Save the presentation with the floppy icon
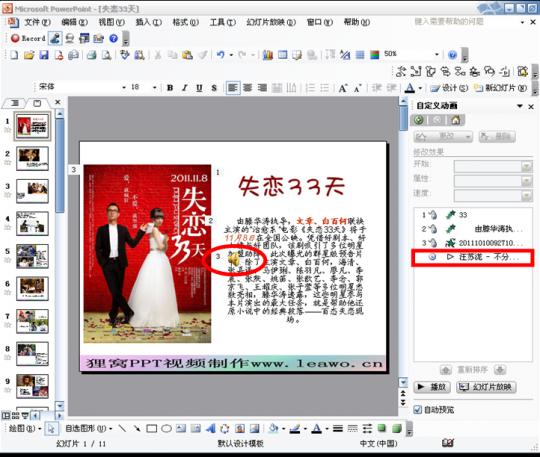This screenshot has width=540, height=457. 44,55
